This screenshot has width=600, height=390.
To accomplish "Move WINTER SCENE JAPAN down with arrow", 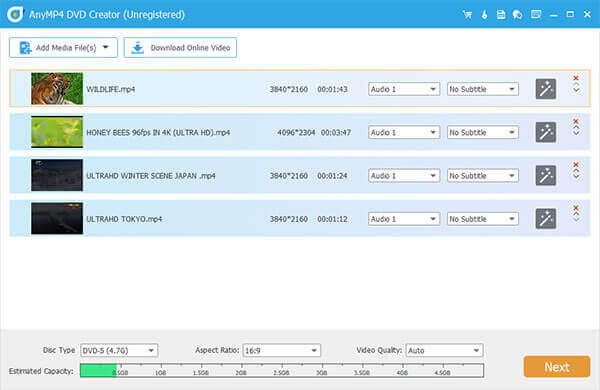I will point(576,177).
